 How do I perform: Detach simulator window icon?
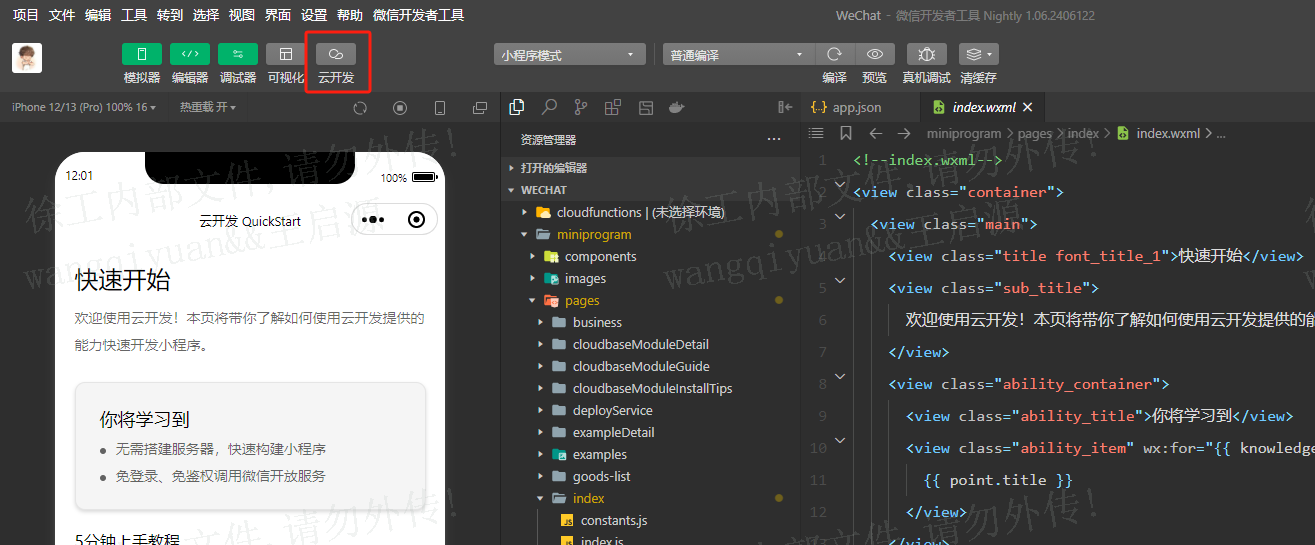[x=480, y=108]
